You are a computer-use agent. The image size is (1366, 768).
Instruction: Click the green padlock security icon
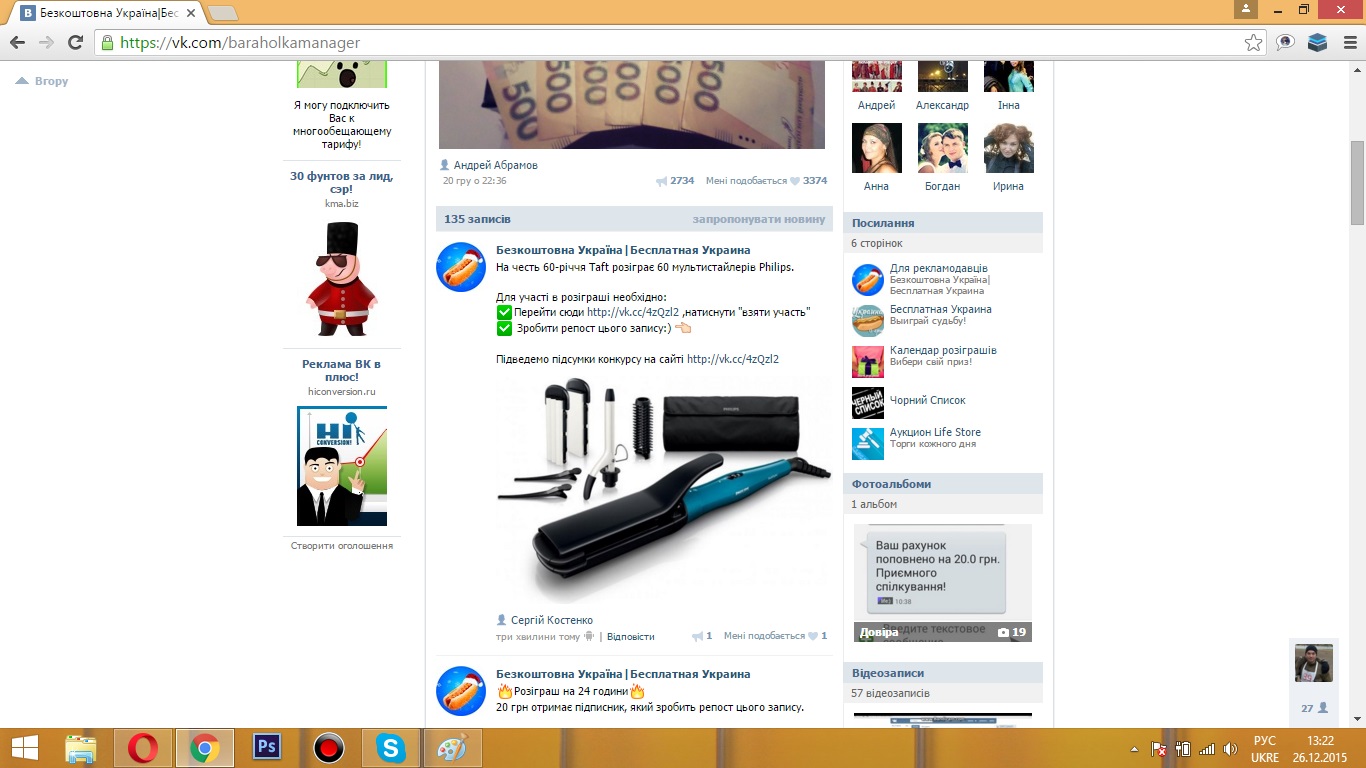tap(107, 43)
